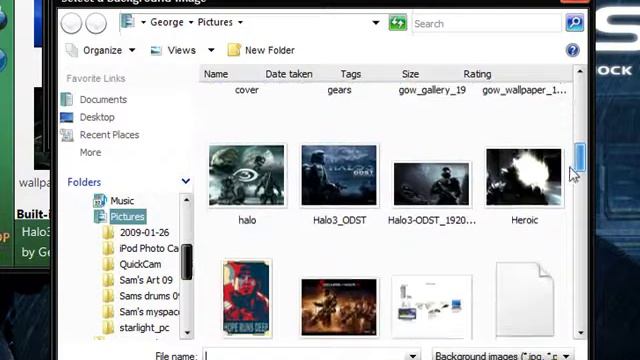Select the Heroic image thumbnail

click(524, 177)
